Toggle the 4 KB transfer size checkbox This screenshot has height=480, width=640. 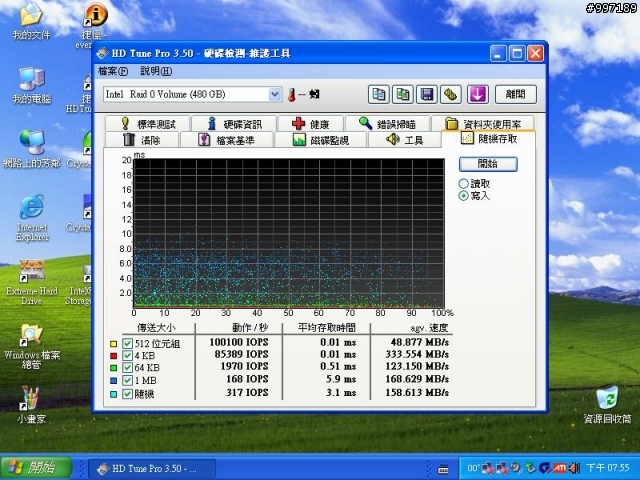tap(127, 356)
